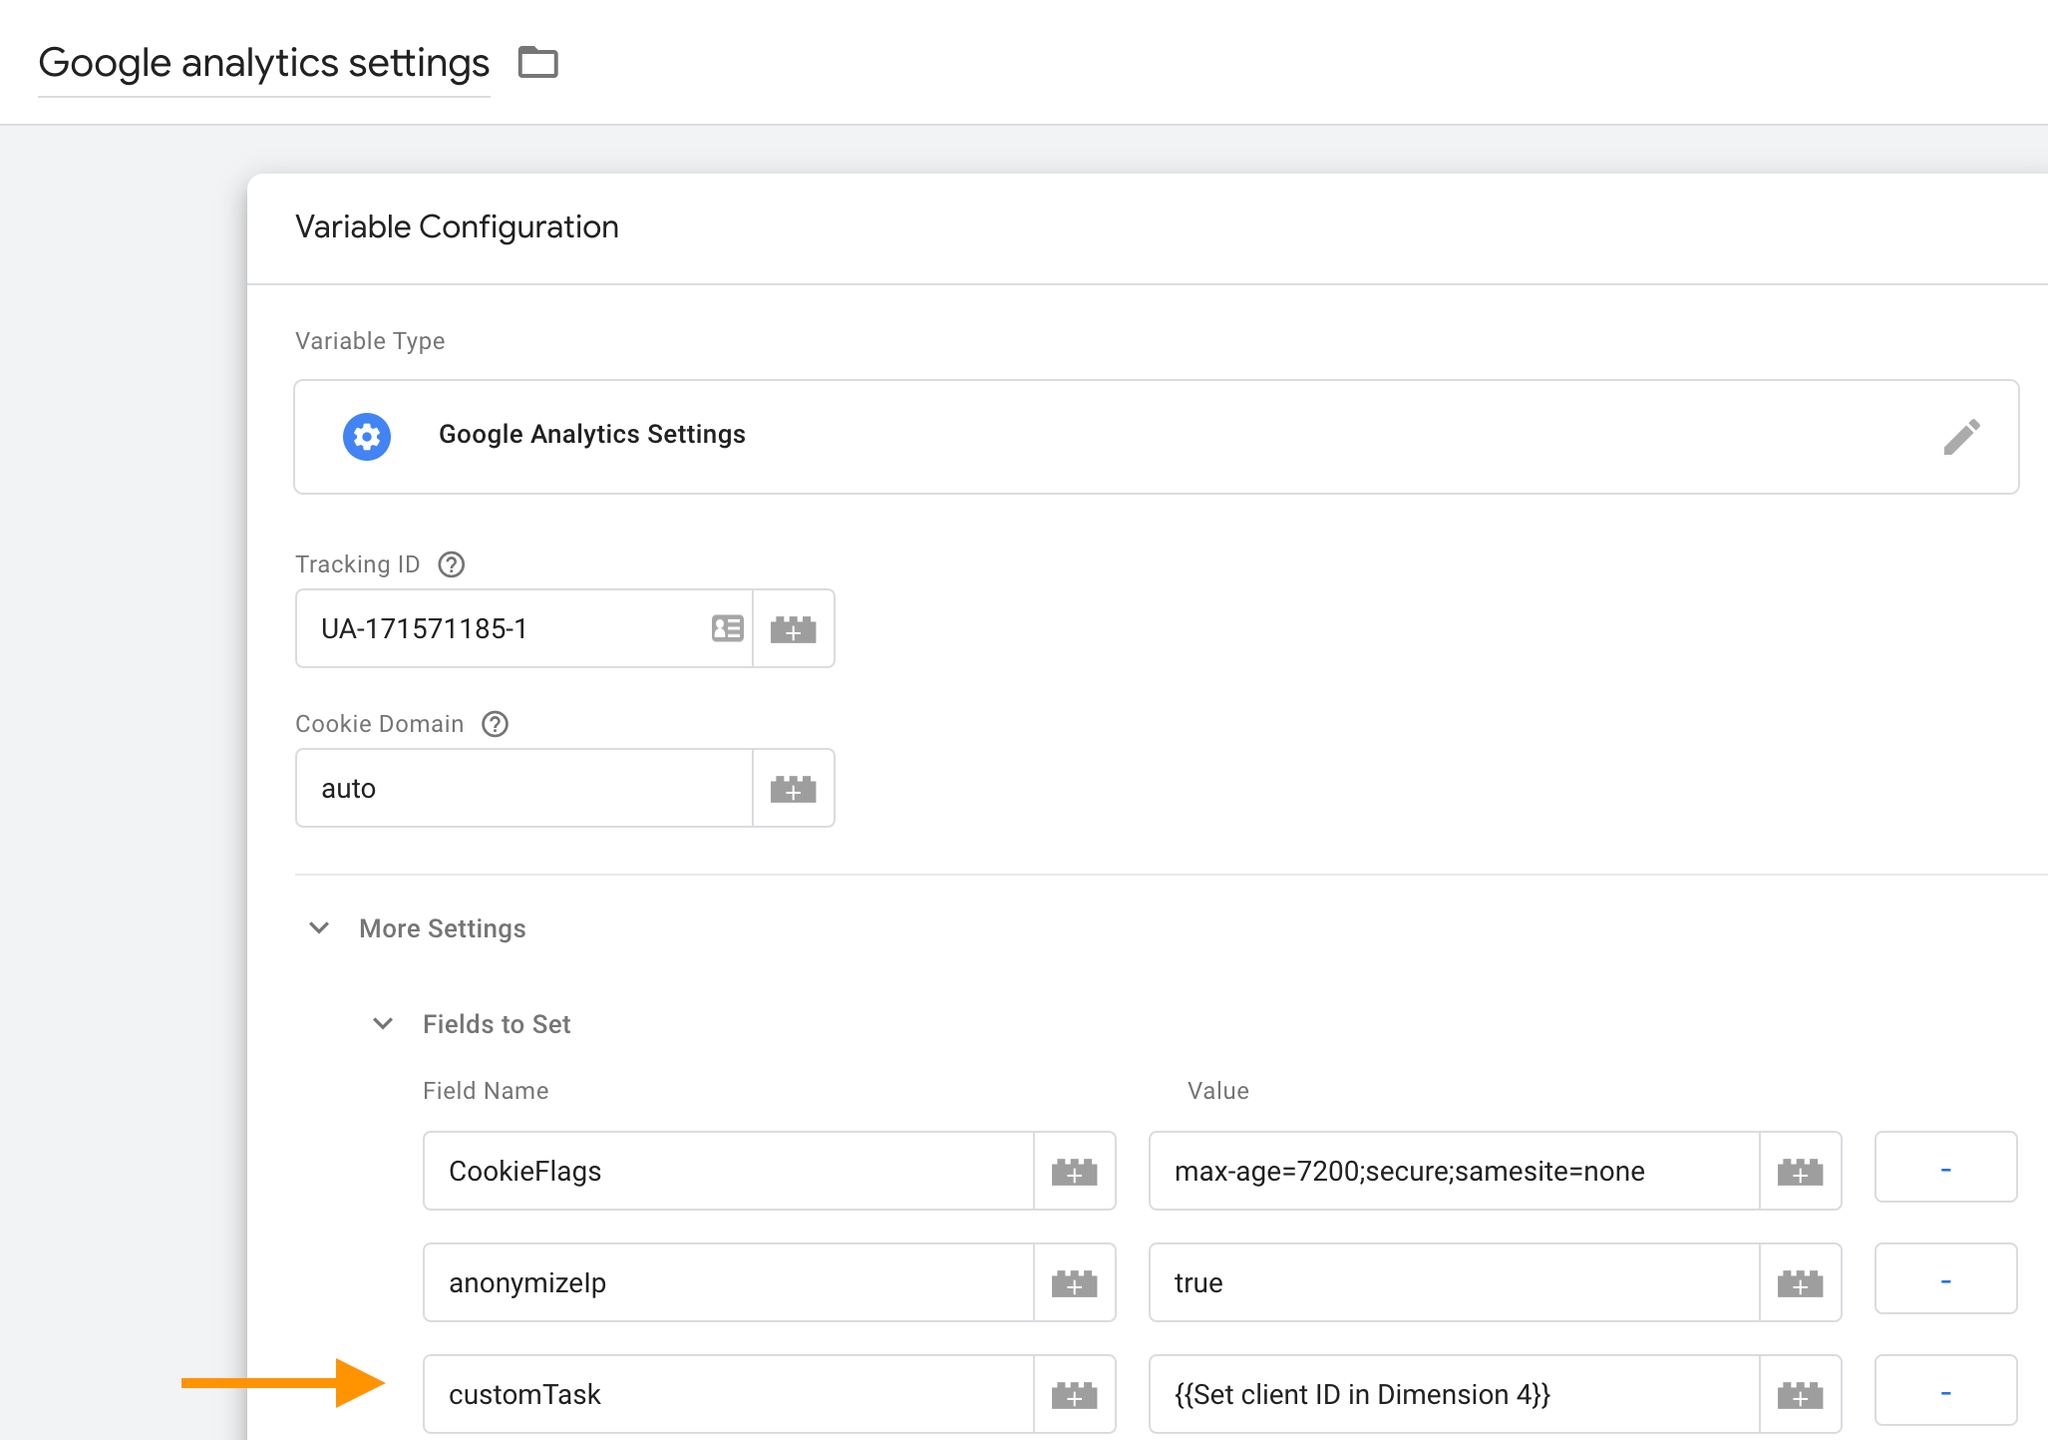
Task: Edit the Google analytics settings title
Action: coord(264,63)
